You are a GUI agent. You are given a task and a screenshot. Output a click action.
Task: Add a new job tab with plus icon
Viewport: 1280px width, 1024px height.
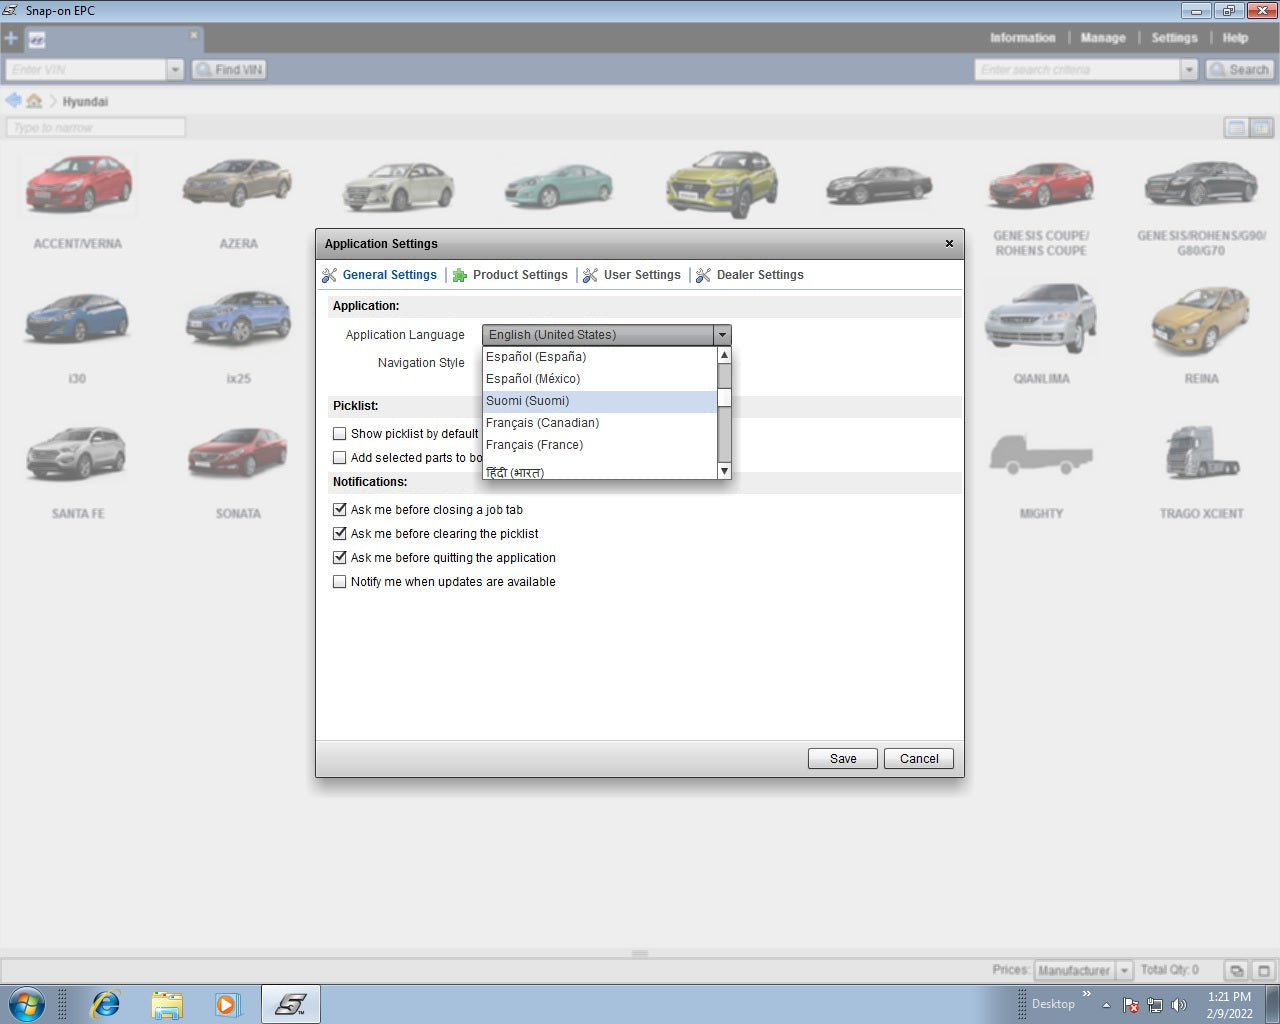[x=11, y=39]
